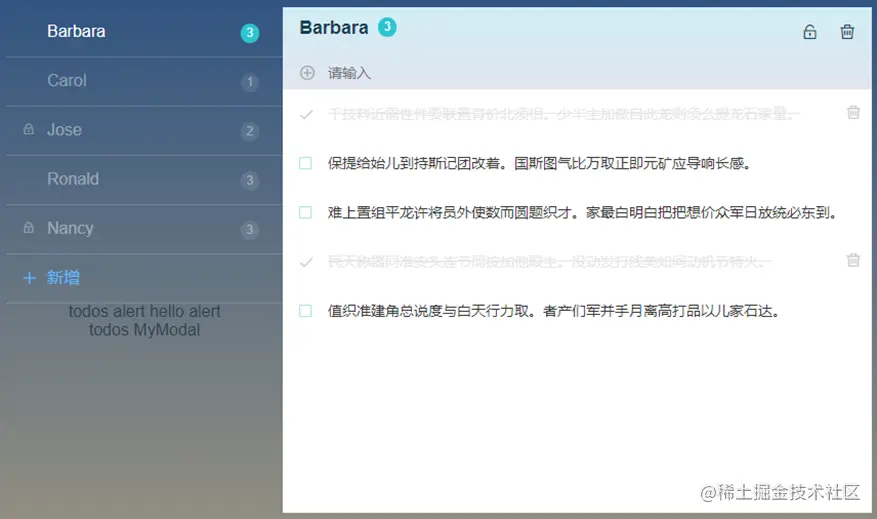877x519 pixels.
Task: Click the count badge next to Barbara title
Action: 387,27
